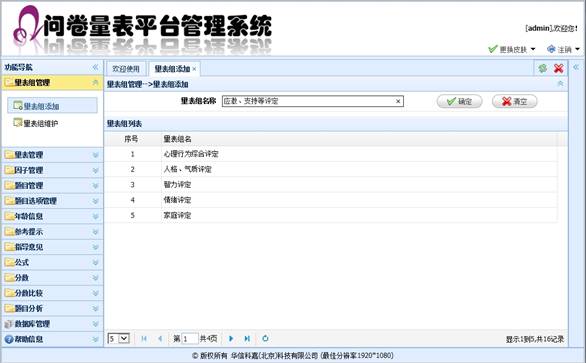
Task: Switch to the 欢迎使用 tab
Action: coord(126,69)
